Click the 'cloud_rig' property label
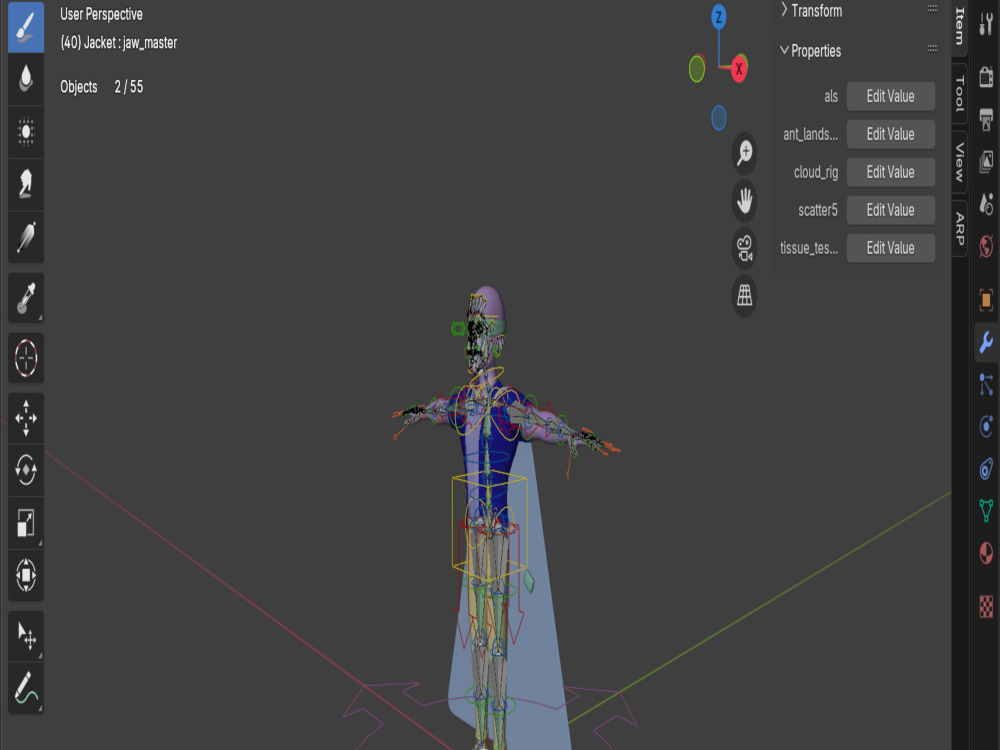 click(816, 173)
